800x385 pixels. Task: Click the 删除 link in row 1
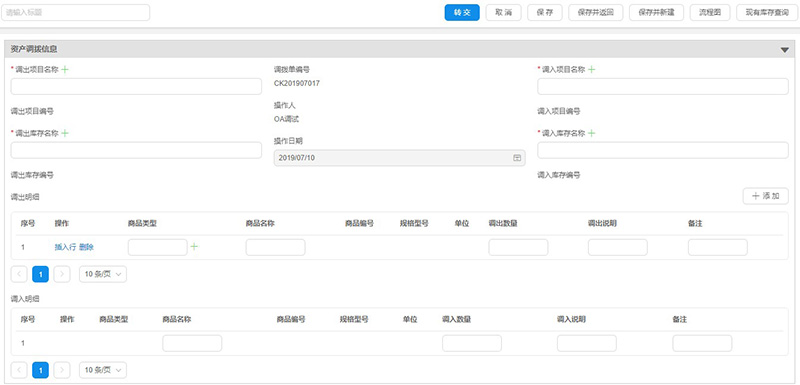point(87,247)
